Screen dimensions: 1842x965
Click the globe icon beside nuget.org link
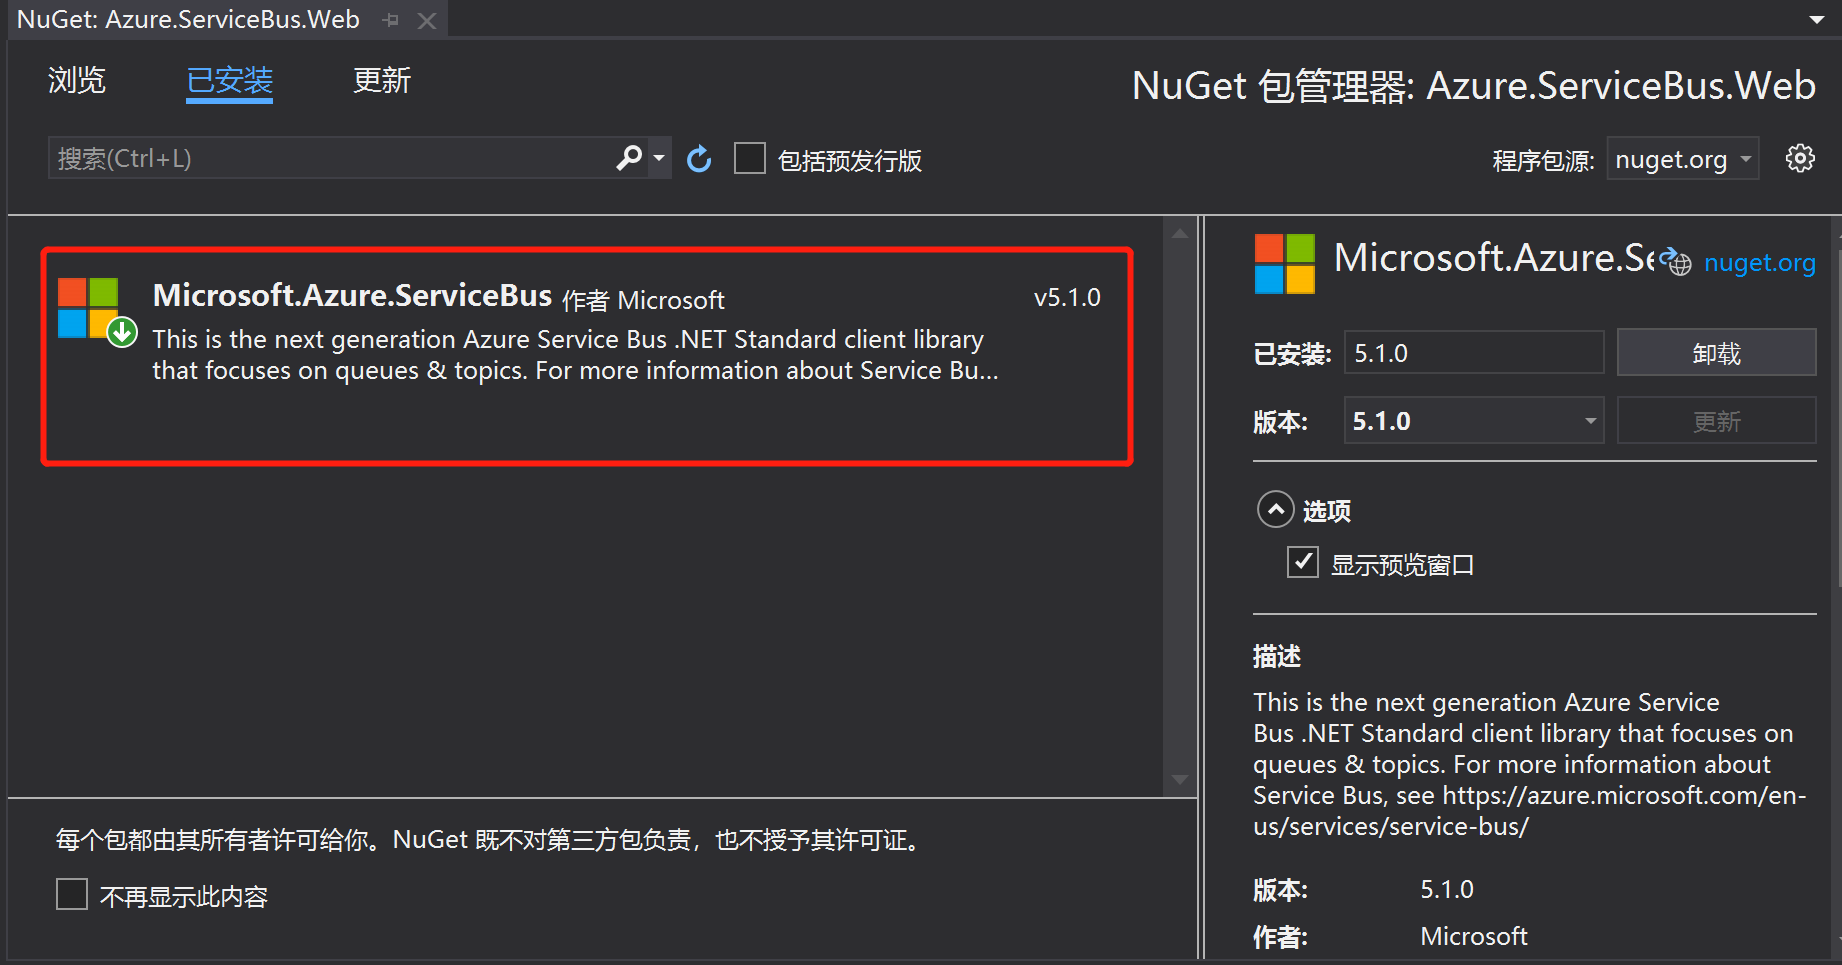pyautogui.click(x=1676, y=262)
